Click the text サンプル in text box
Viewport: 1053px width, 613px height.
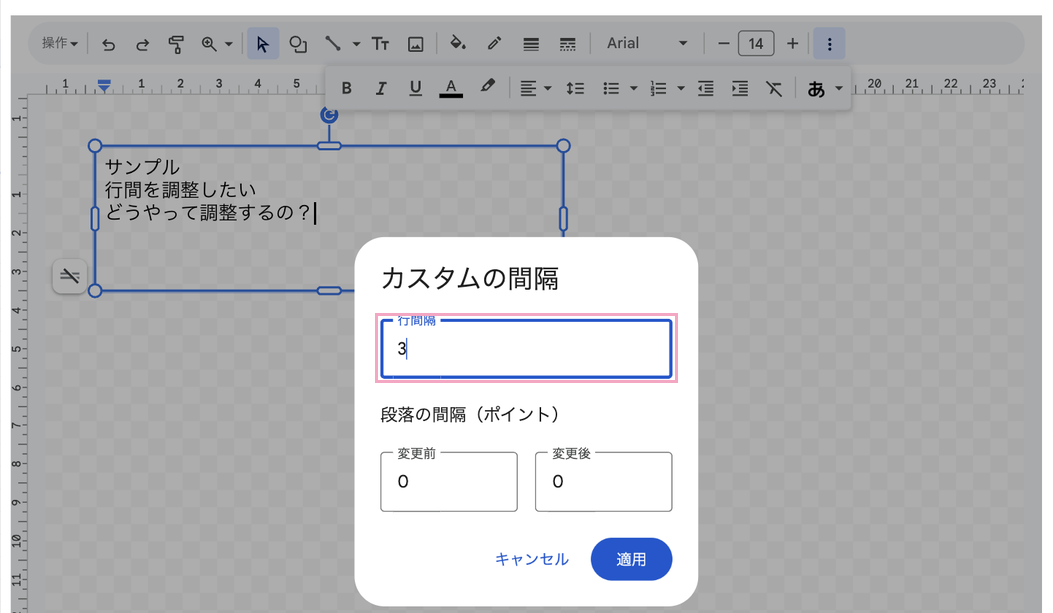(142, 167)
